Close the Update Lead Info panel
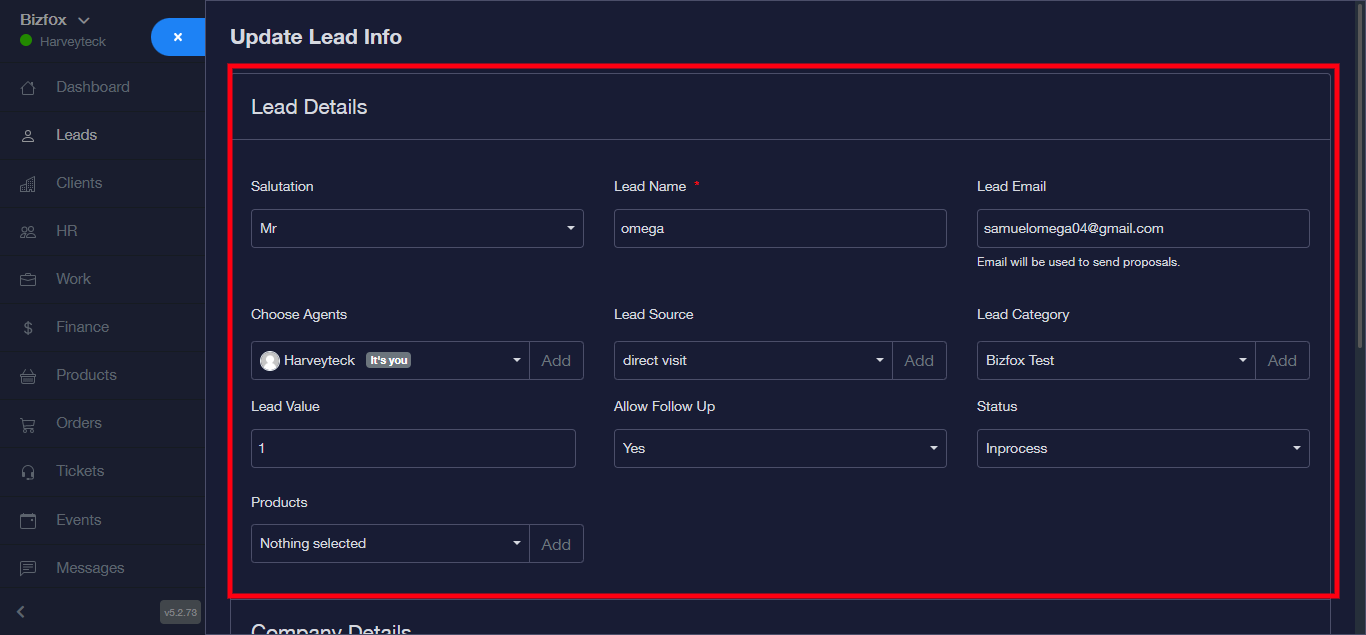 178,37
